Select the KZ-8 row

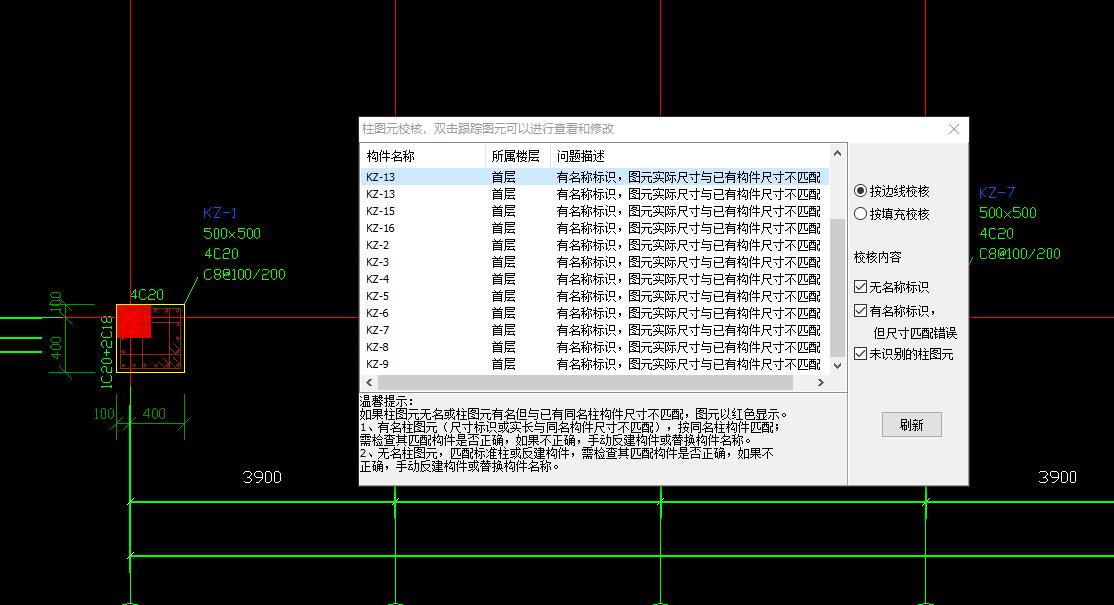(x=595, y=347)
